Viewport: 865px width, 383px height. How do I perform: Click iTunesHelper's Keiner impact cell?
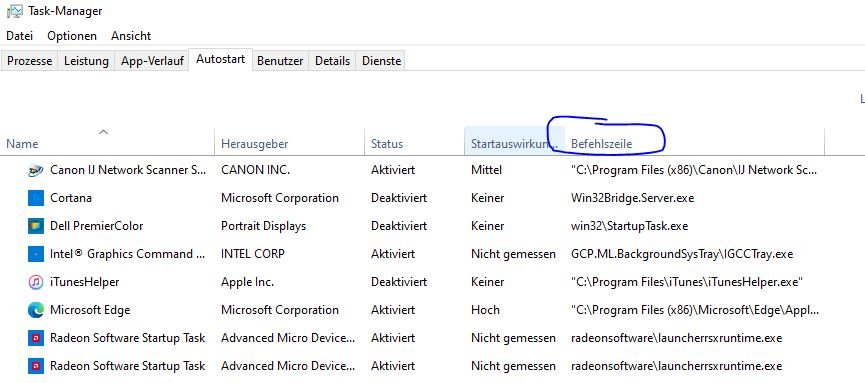pyautogui.click(x=487, y=283)
